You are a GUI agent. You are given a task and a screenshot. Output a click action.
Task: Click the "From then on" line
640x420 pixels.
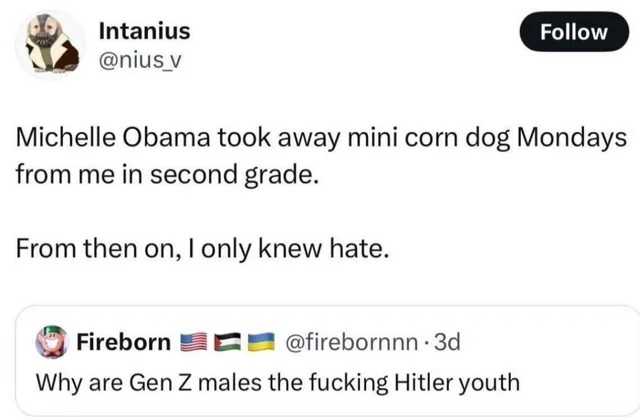tap(200, 249)
